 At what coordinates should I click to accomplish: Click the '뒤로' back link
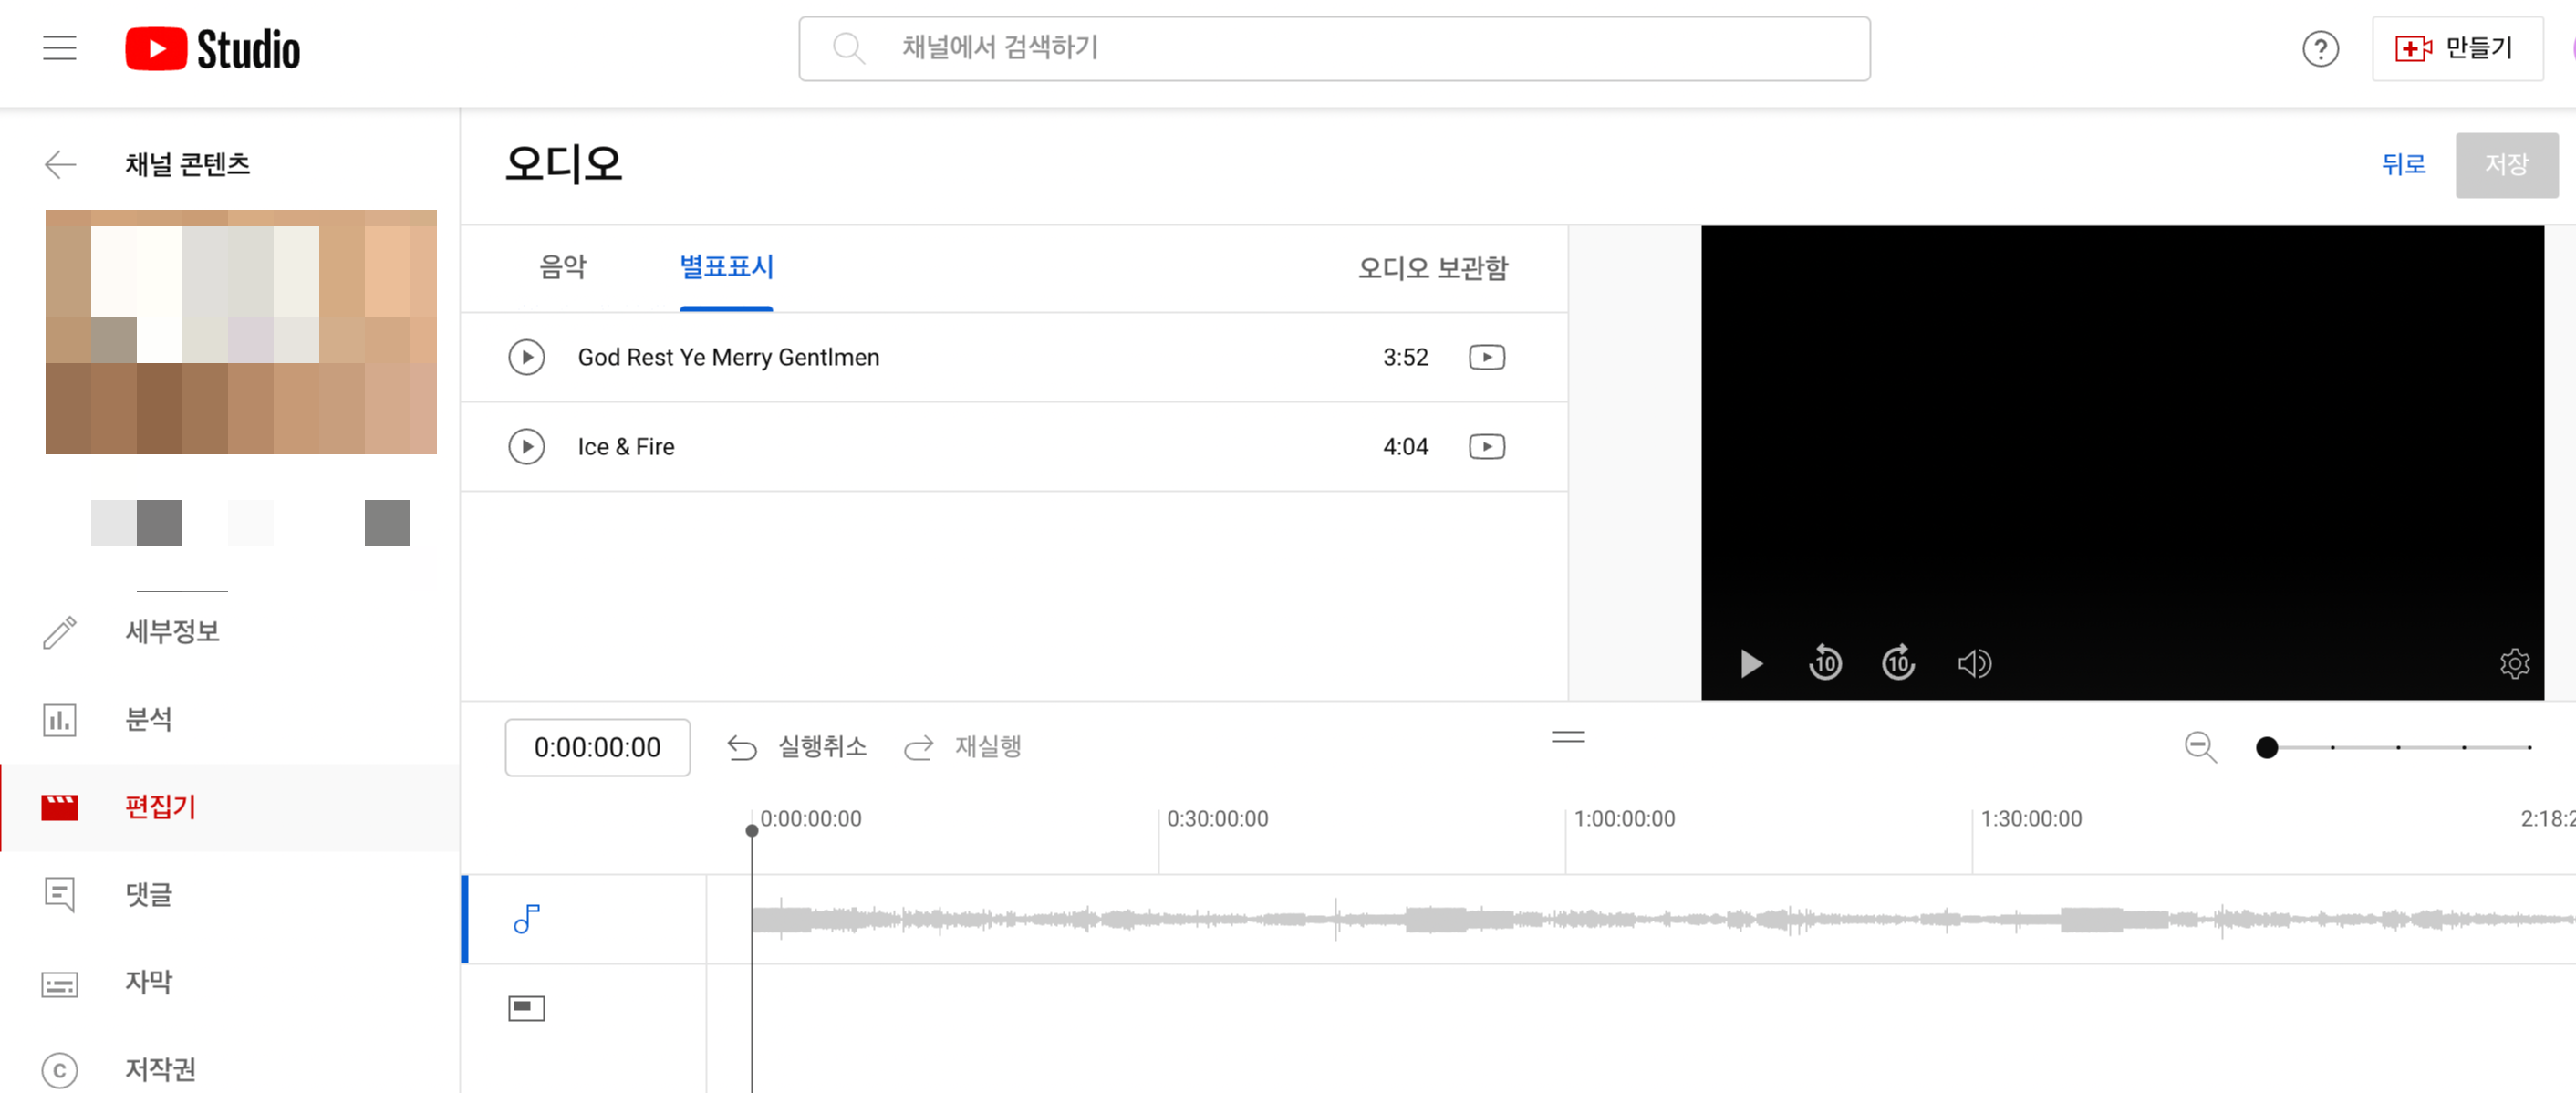(2403, 164)
